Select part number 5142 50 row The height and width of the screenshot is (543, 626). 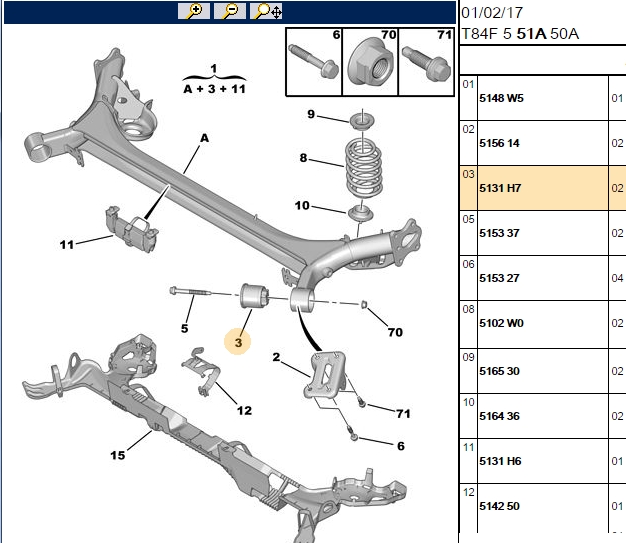tap(543, 506)
